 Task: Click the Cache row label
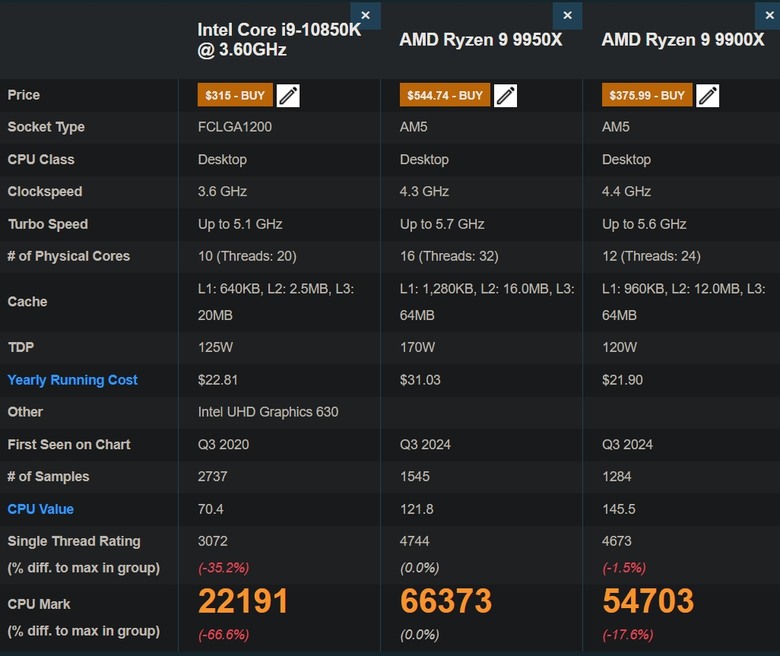(27, 302)
